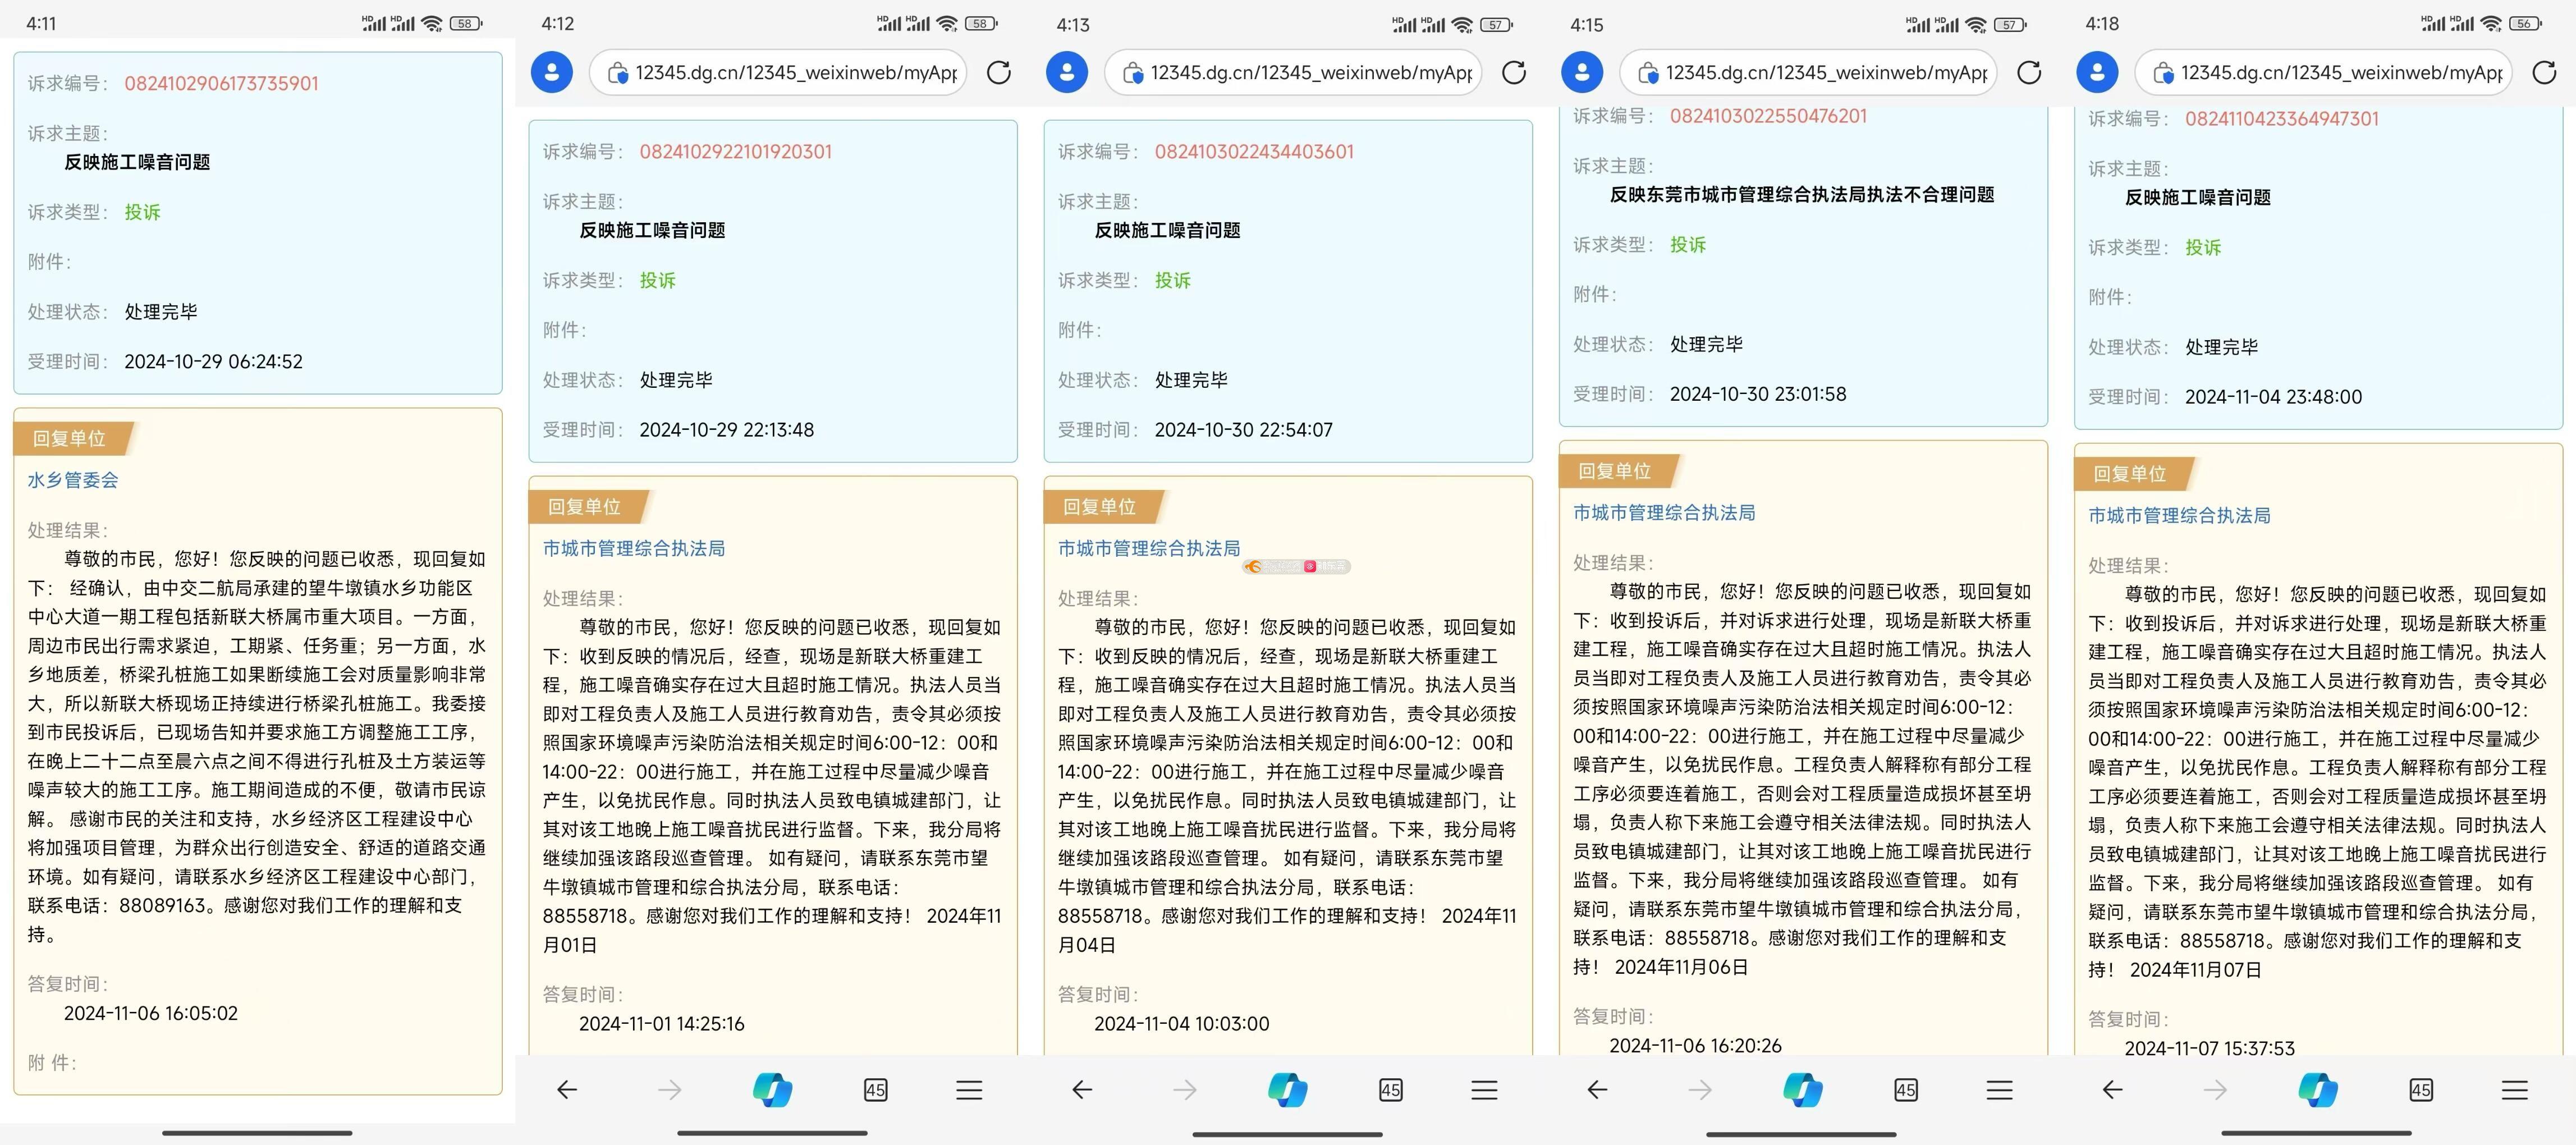
Task: Focus address bar in the 4:15 screen
Action: (x=1825, y=72)
